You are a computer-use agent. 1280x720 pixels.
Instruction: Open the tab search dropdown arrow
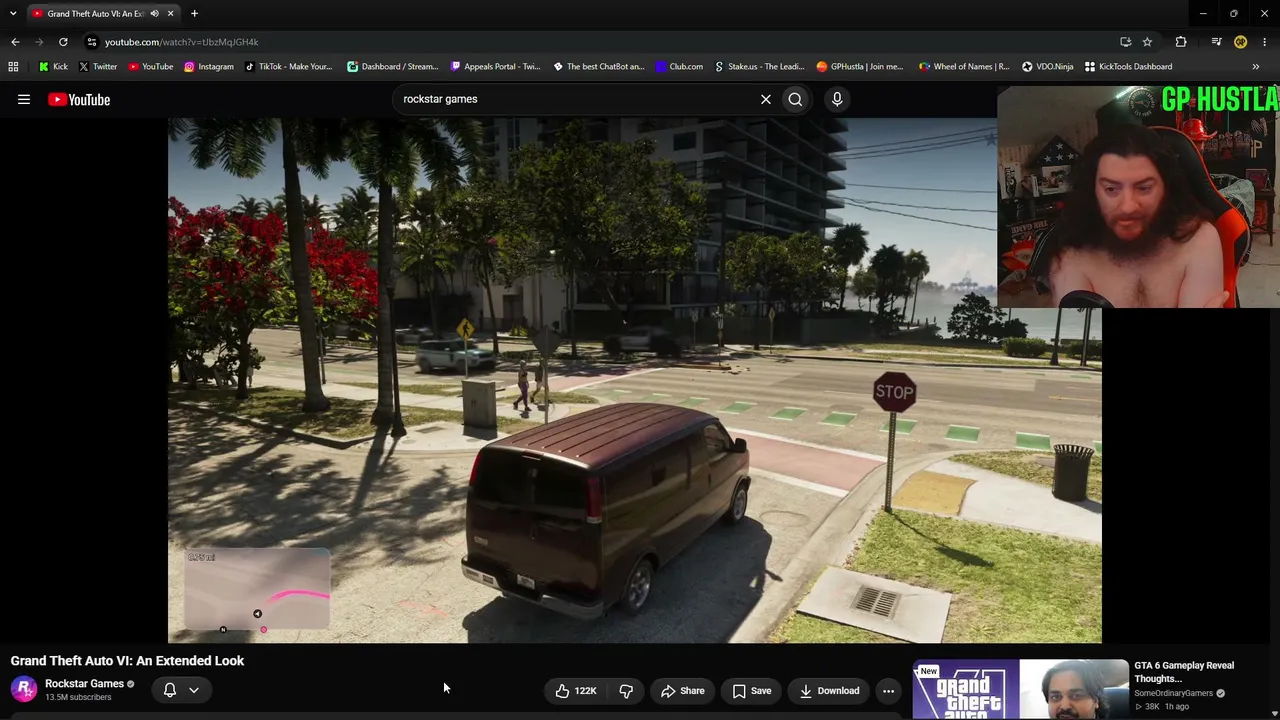pos(13,13)
